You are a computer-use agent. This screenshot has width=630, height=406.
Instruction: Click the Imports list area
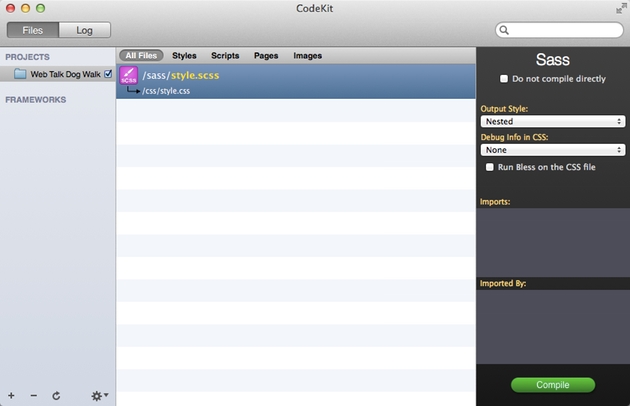pos(553,242)
